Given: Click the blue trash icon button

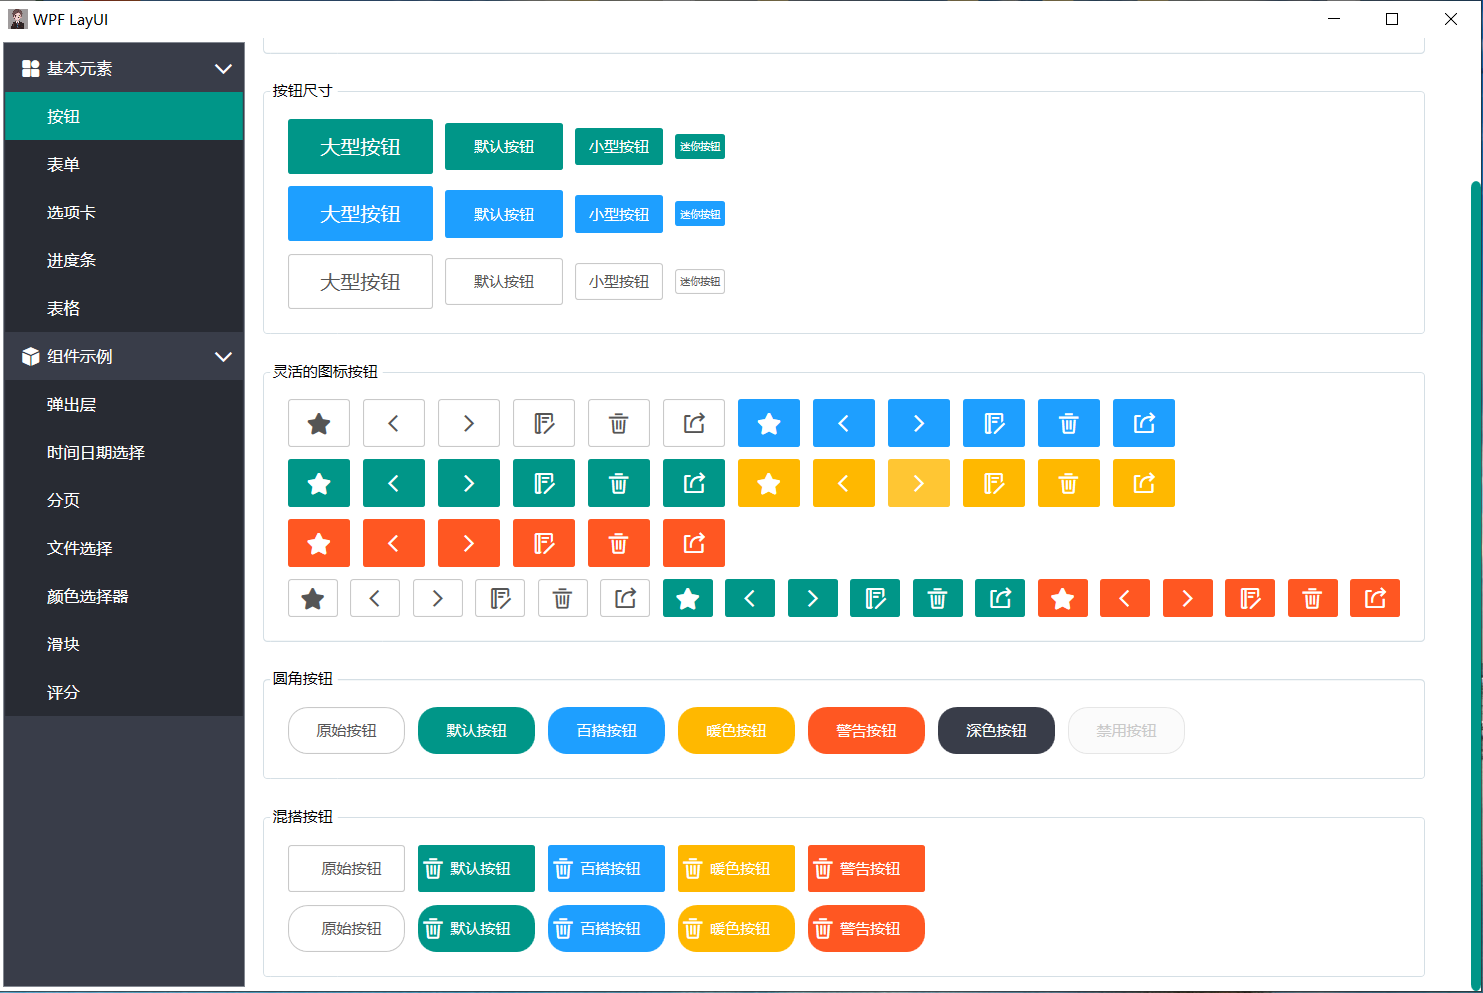Looking at the screenshot, I should tap(1068, 423).
